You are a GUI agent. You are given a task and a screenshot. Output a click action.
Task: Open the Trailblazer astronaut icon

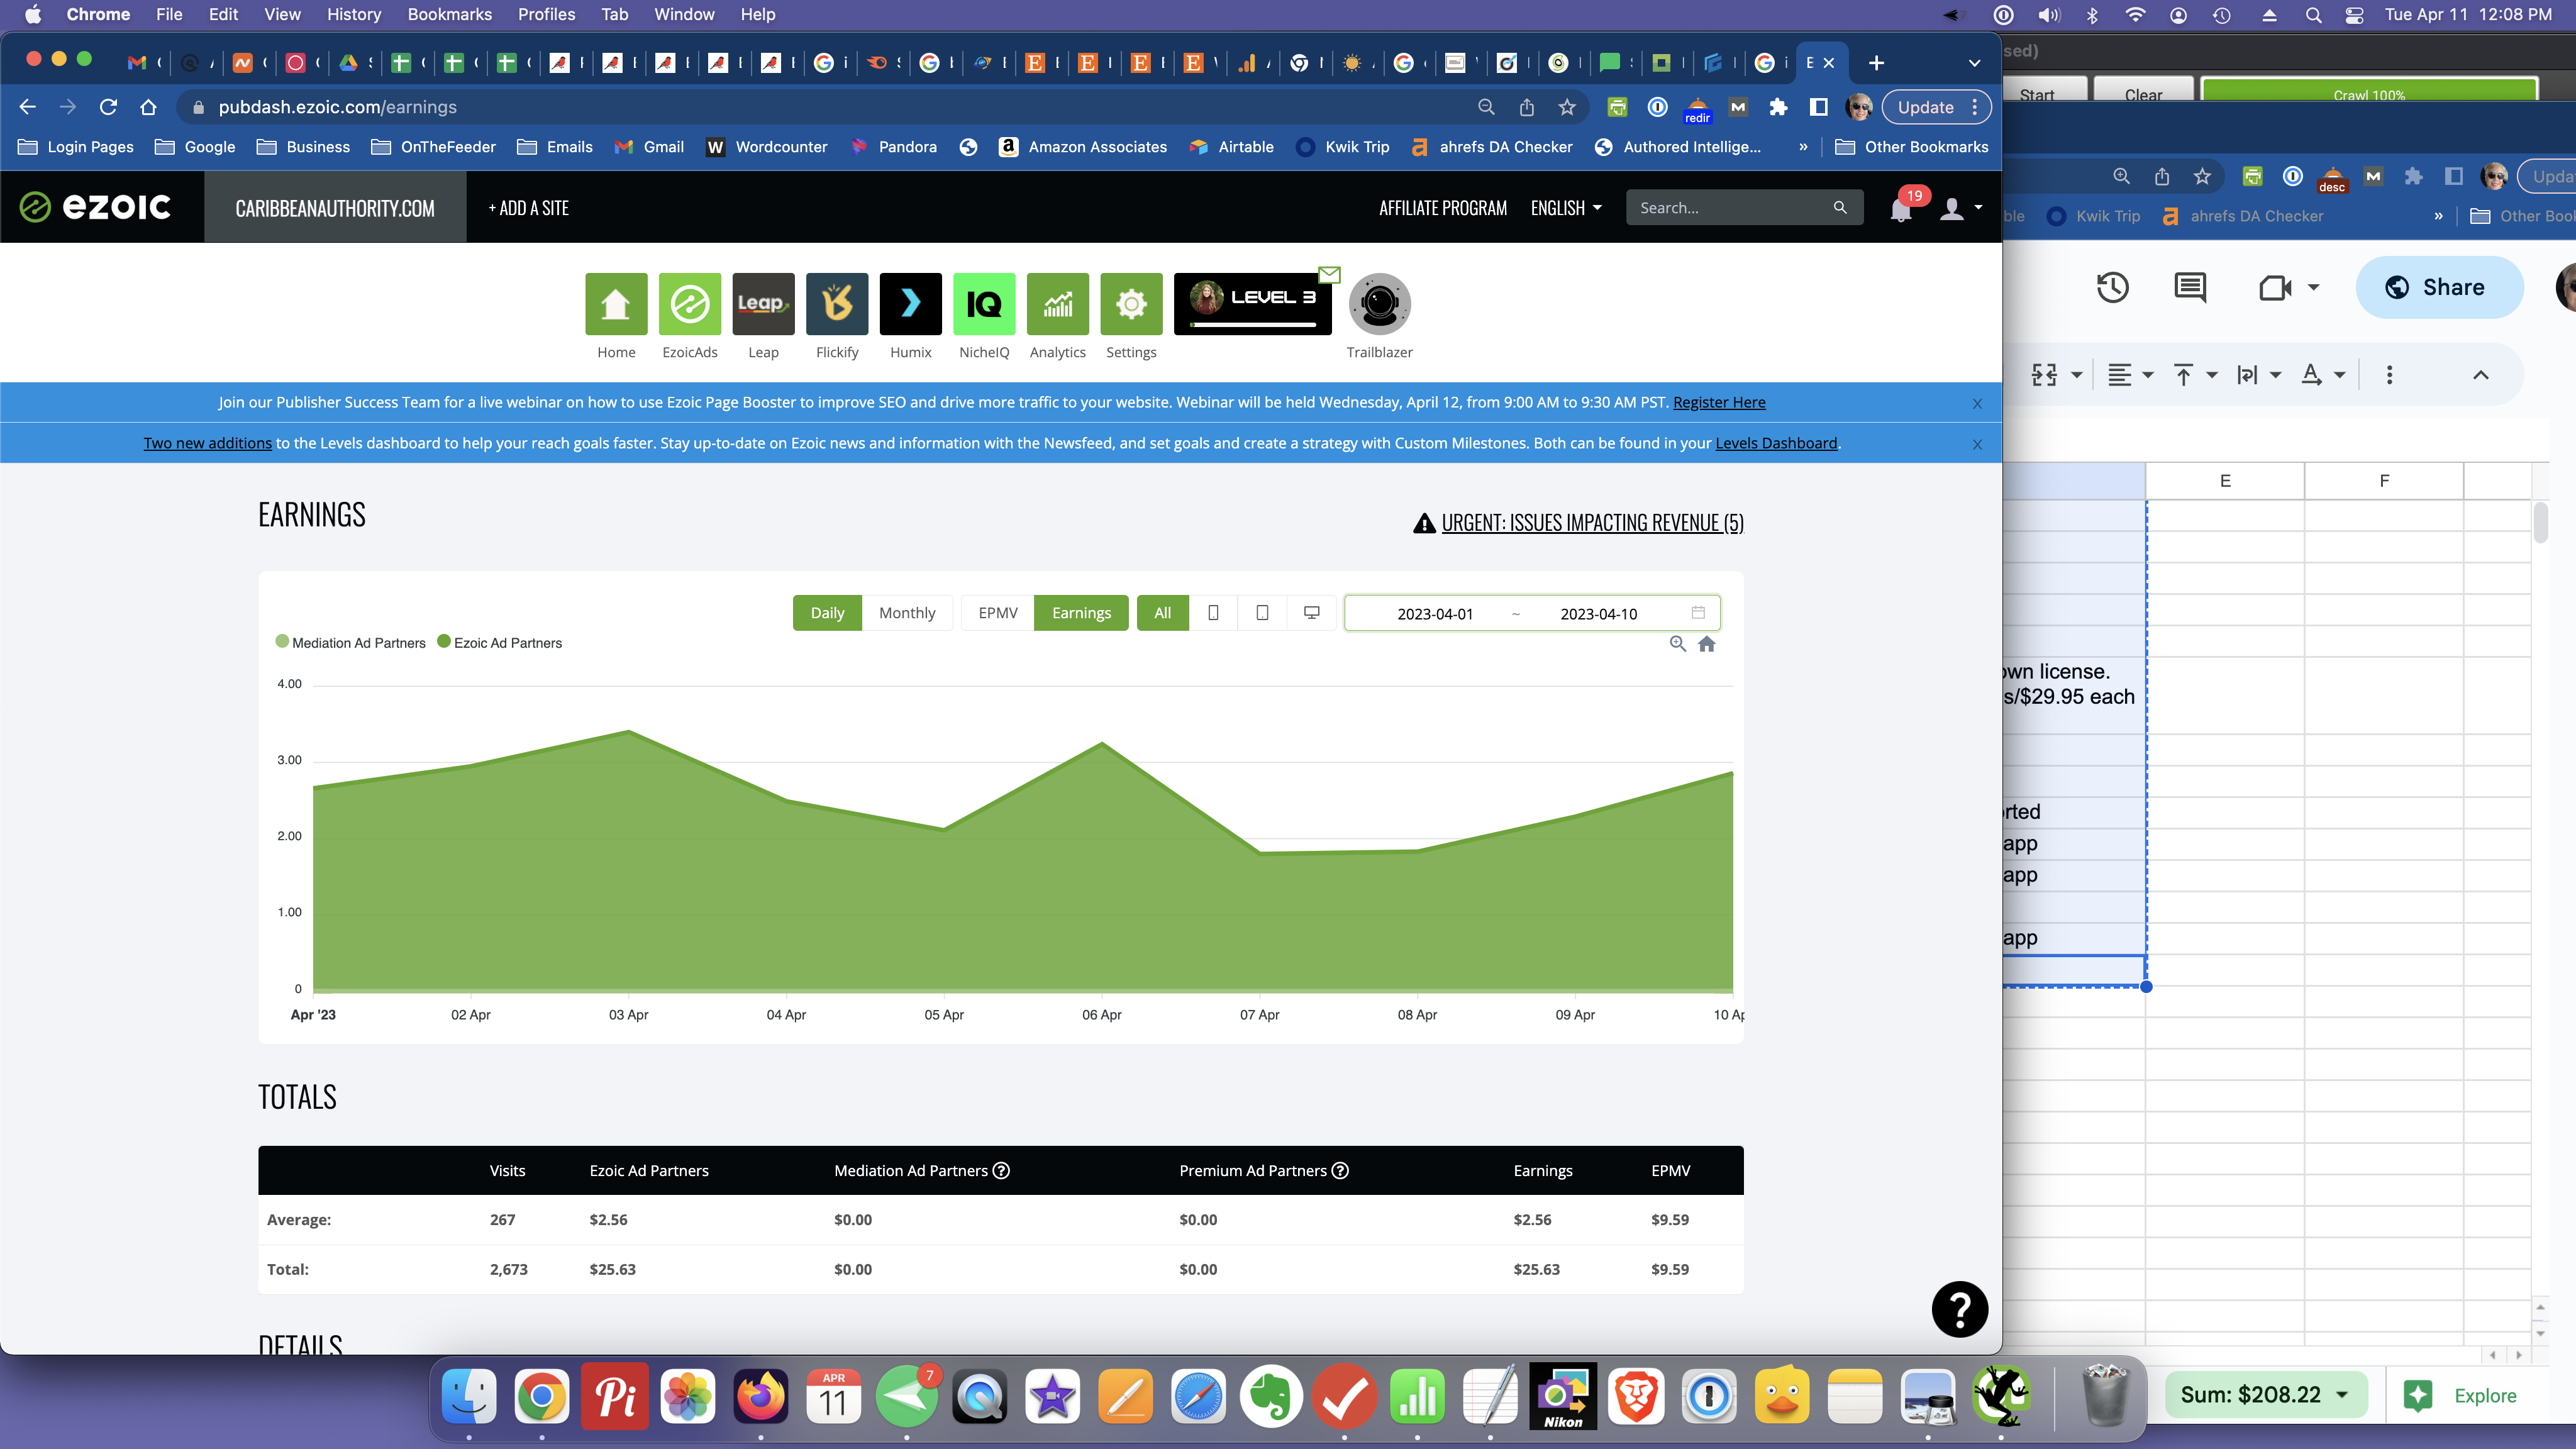[1379, 303]
